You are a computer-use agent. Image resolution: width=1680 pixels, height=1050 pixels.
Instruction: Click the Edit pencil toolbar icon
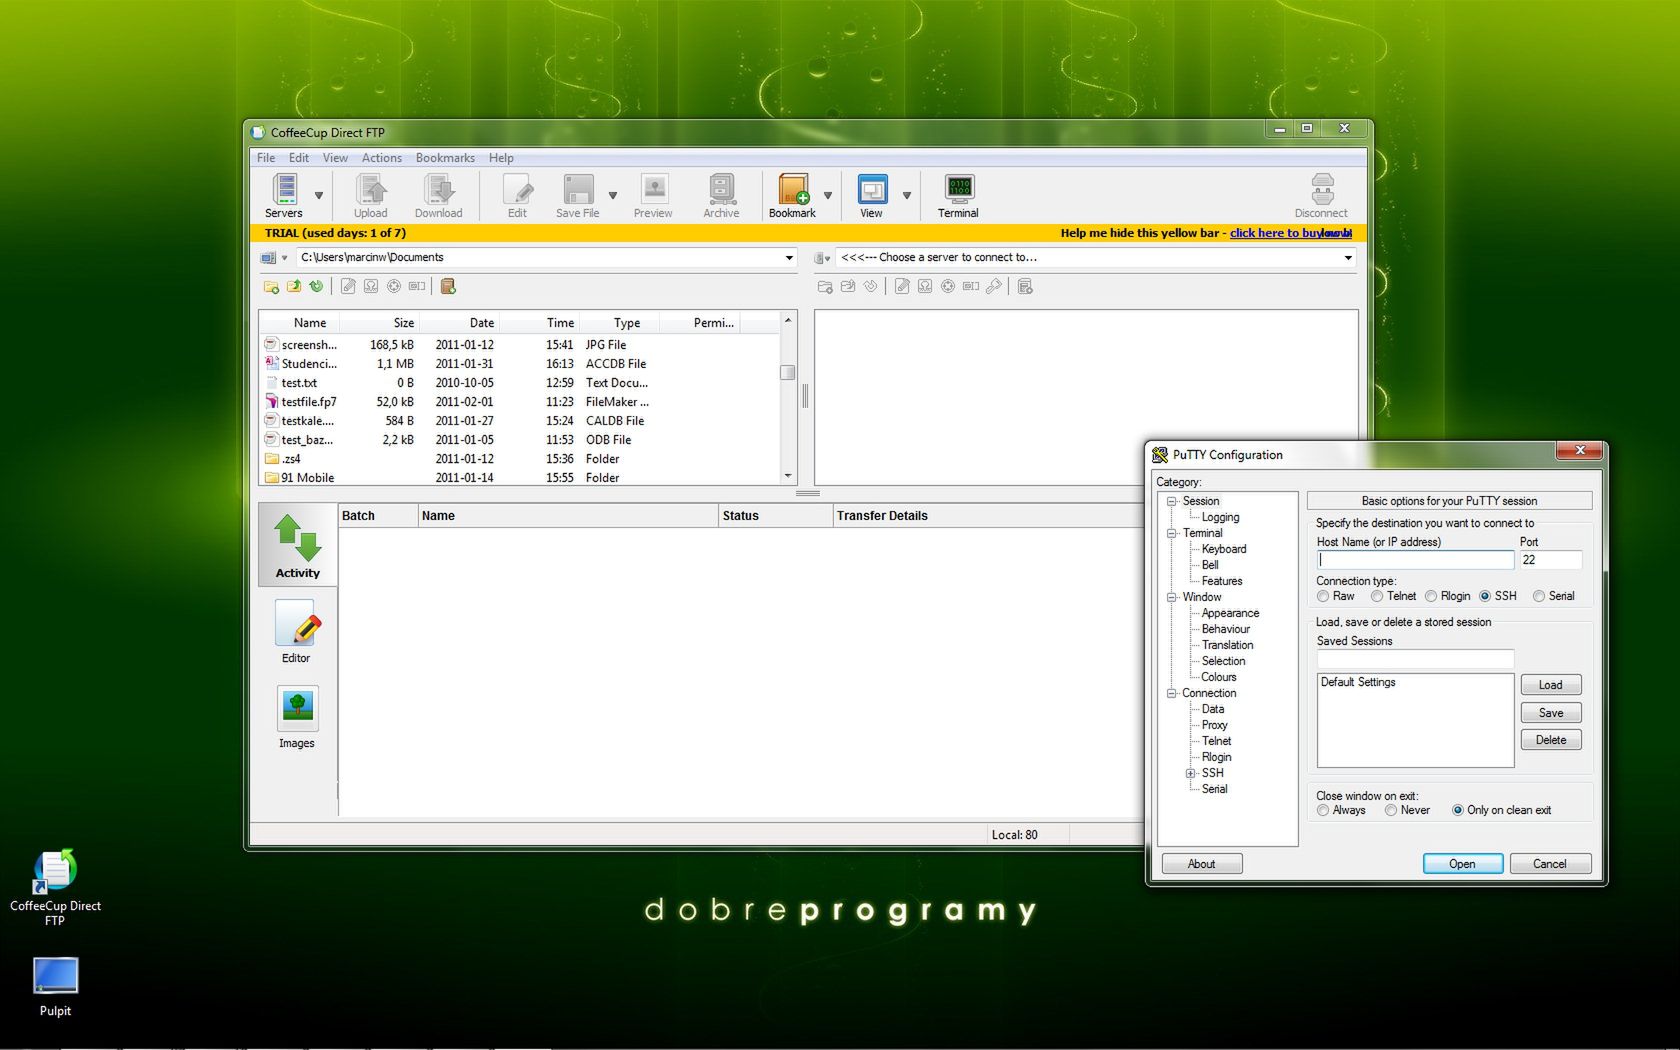point(517,195)
